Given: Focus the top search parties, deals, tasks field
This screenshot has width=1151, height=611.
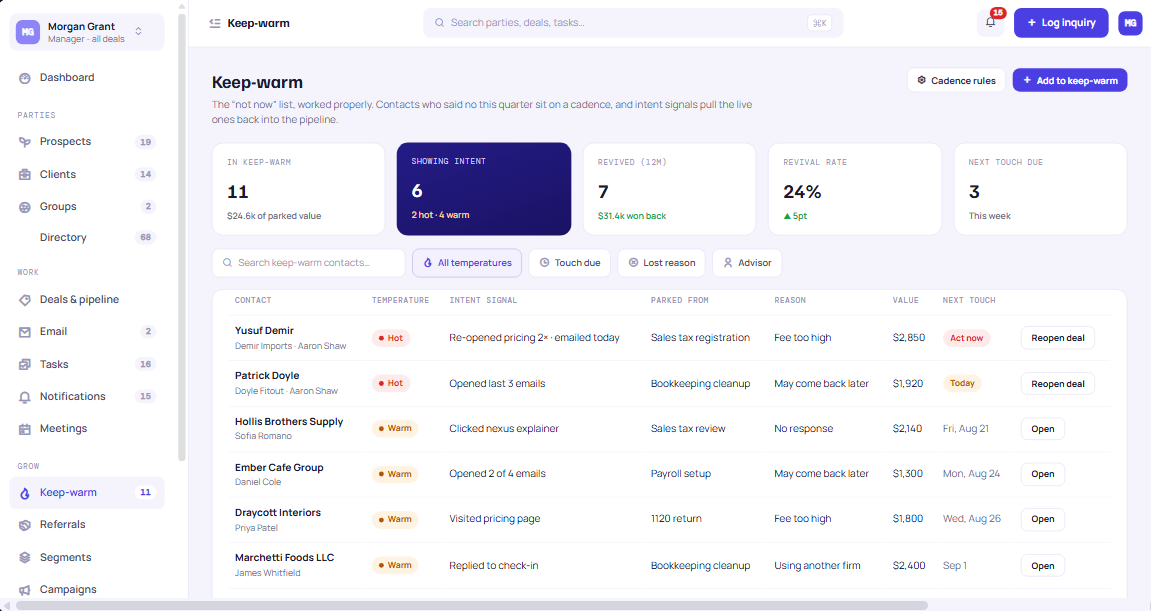Looking at the screenshot, I should tap(633, 23).
